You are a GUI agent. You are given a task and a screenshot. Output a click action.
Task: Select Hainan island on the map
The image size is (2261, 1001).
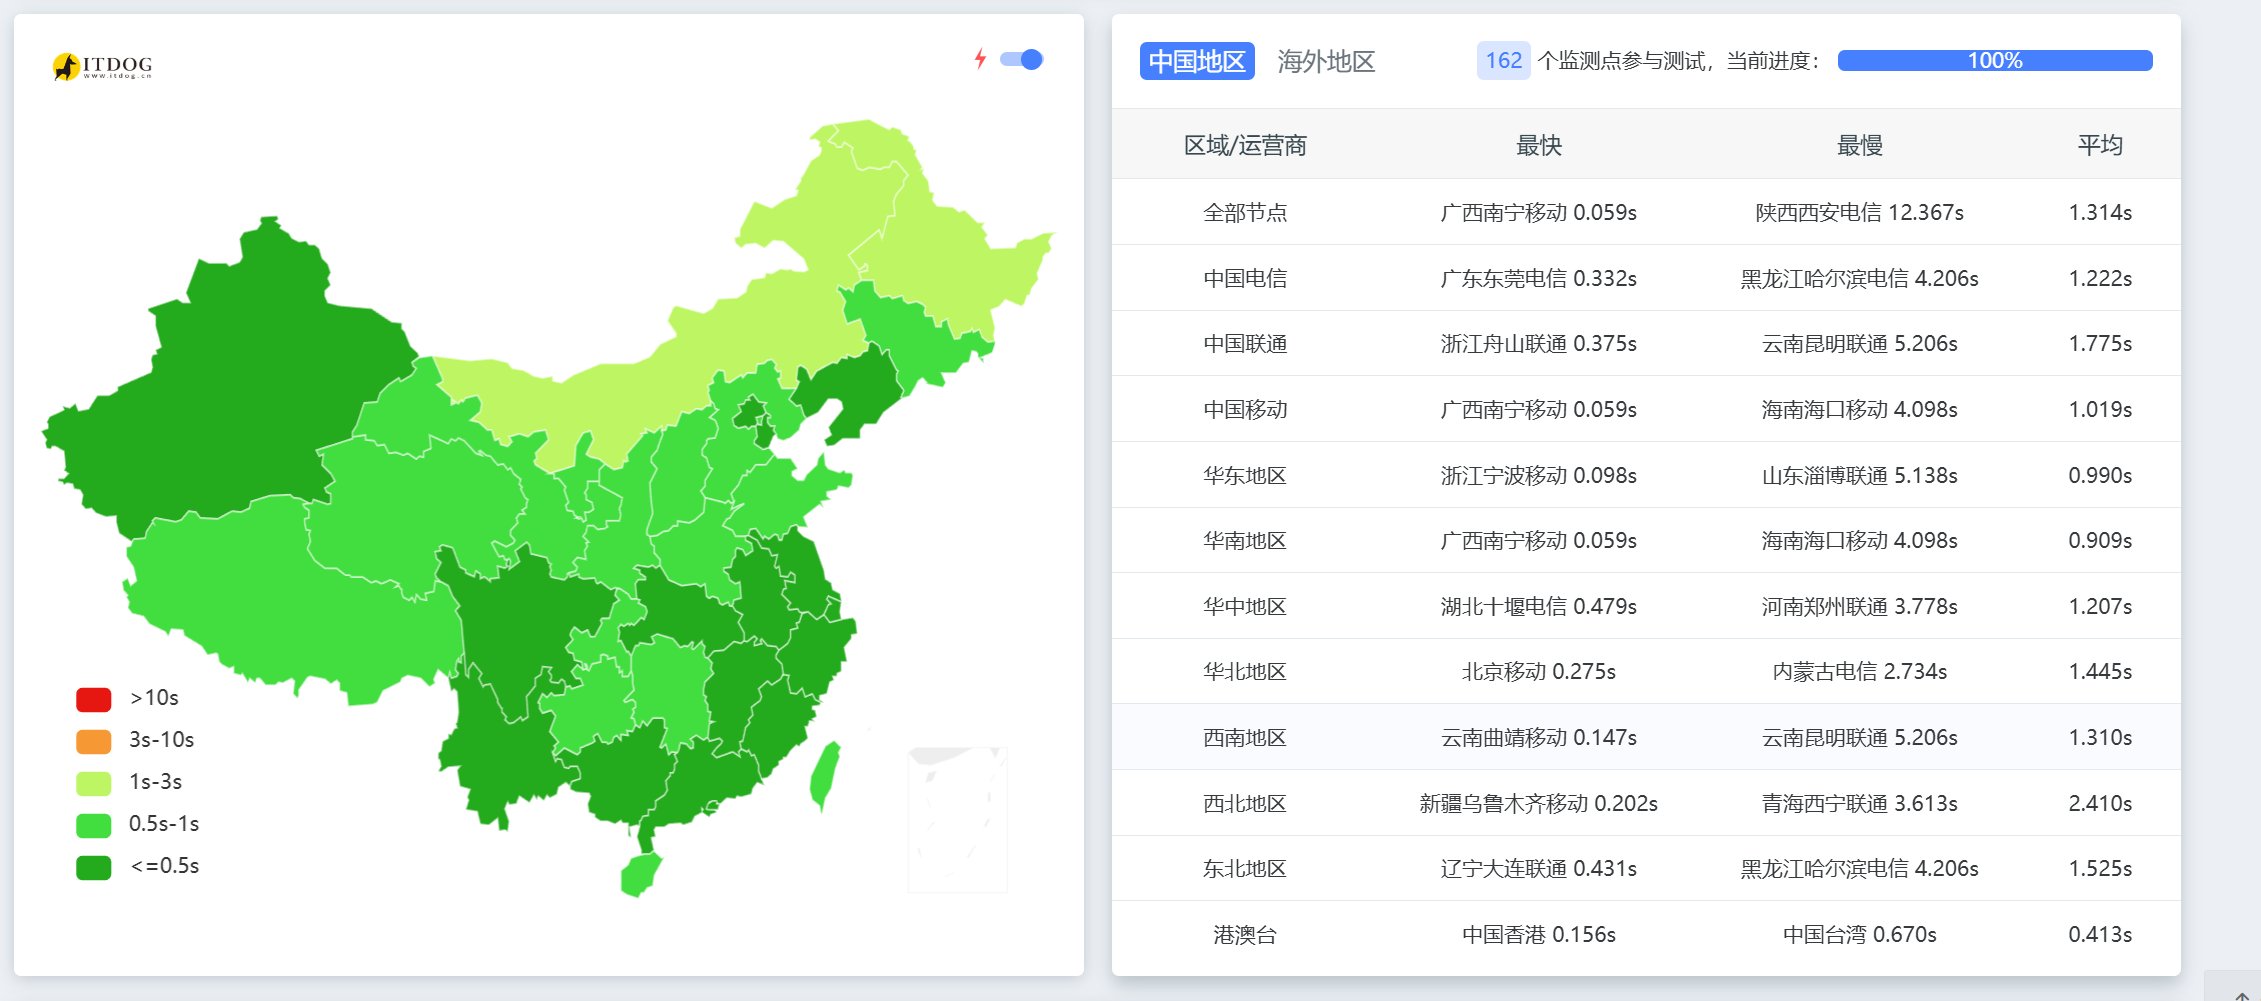pyautogui.click(x=640, y=875)
